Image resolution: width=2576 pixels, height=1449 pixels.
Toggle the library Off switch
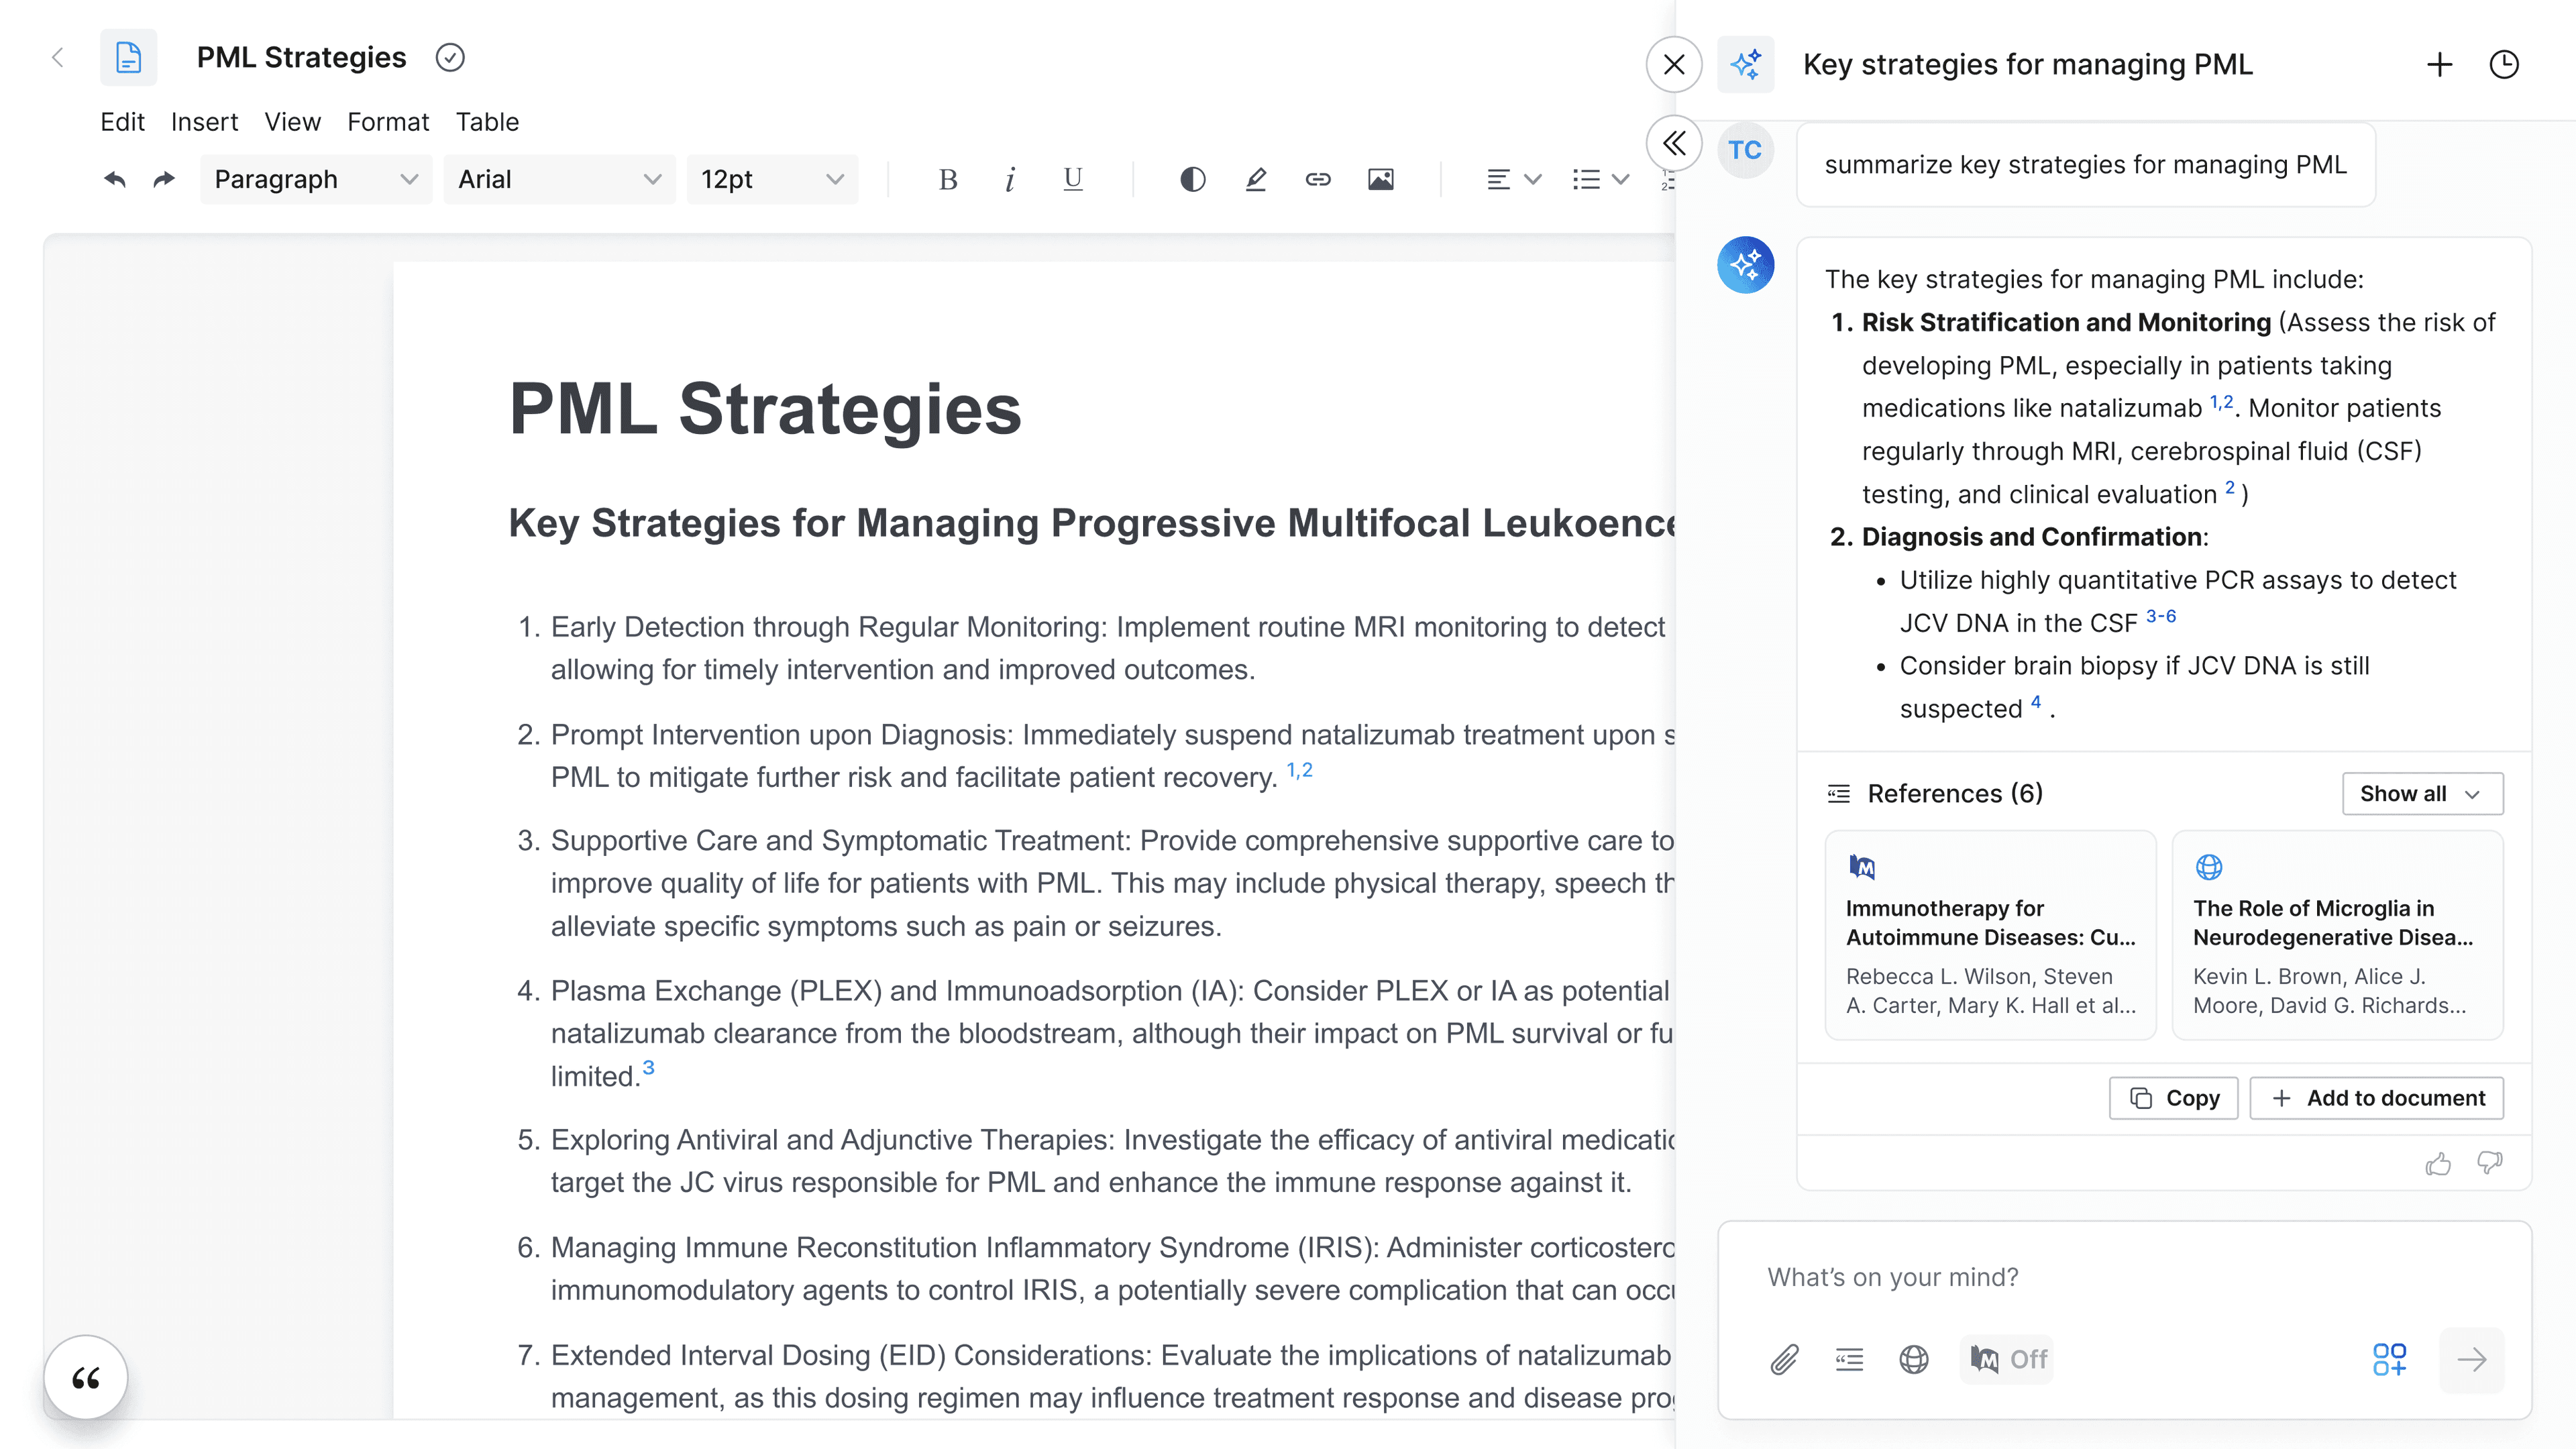tap(2008, 1359)
